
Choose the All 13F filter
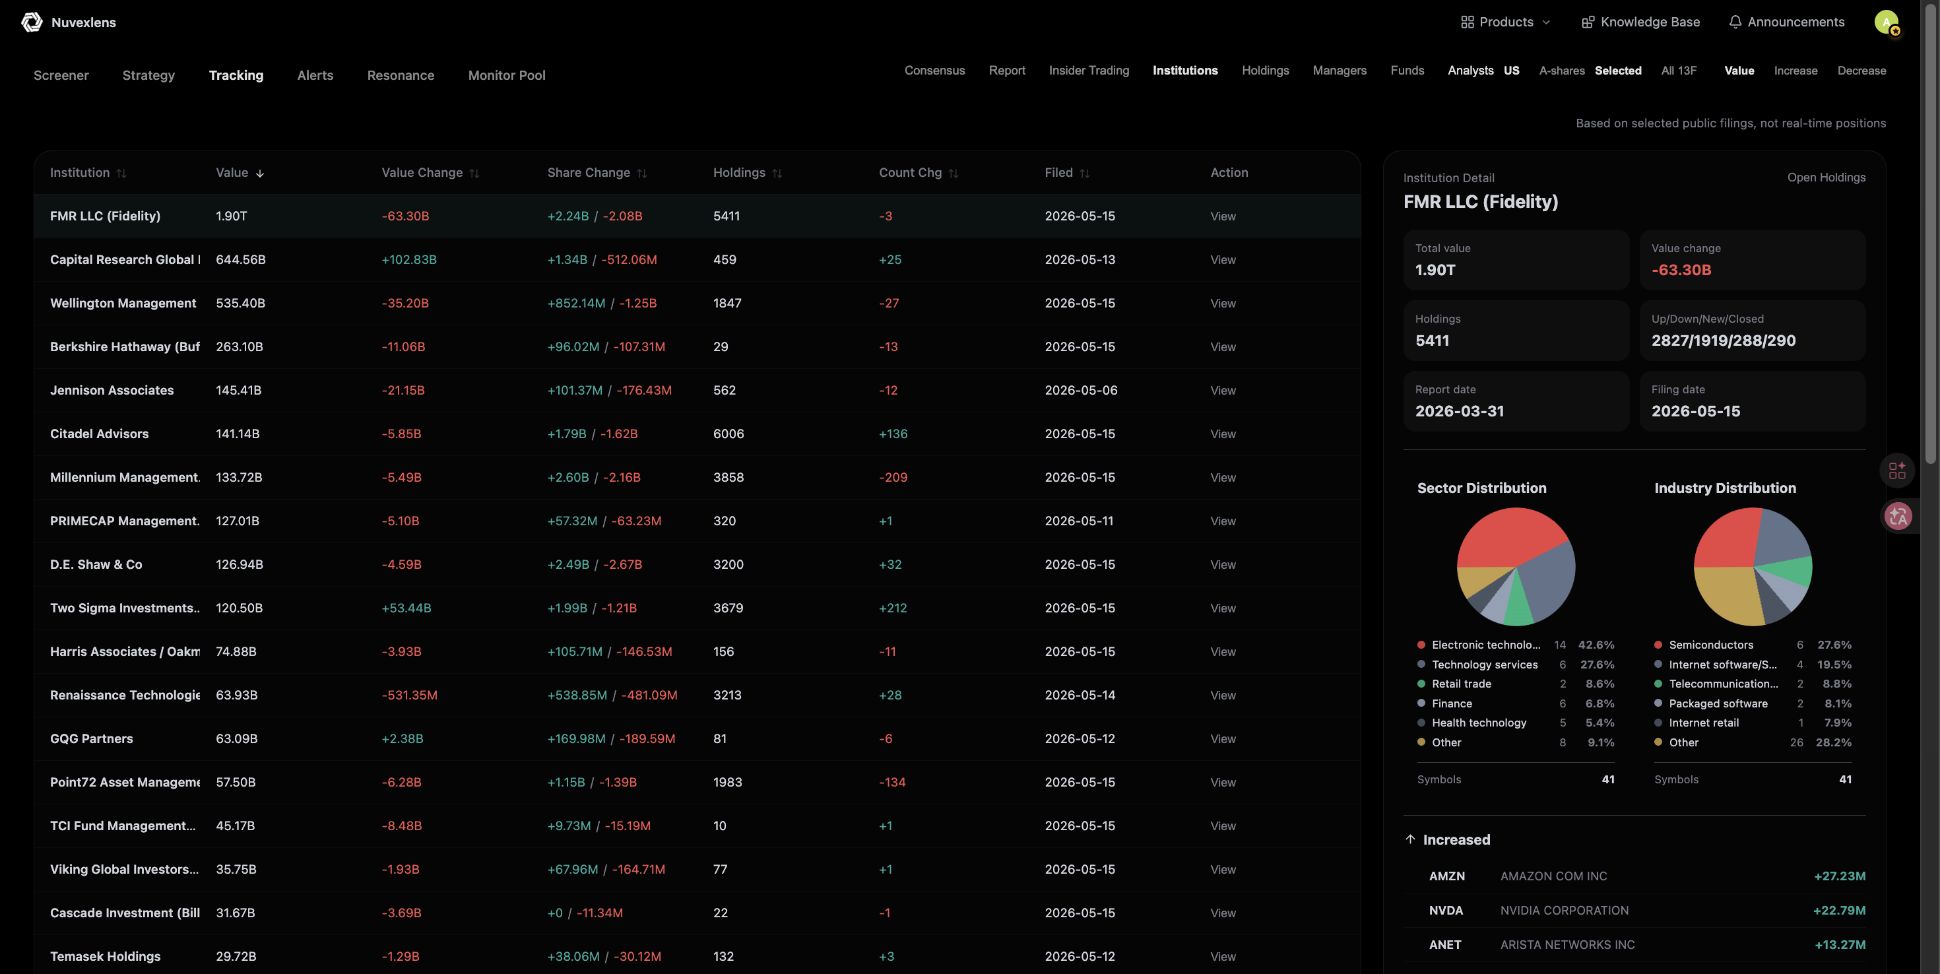pyautogui.click(x=1679, y=71)
